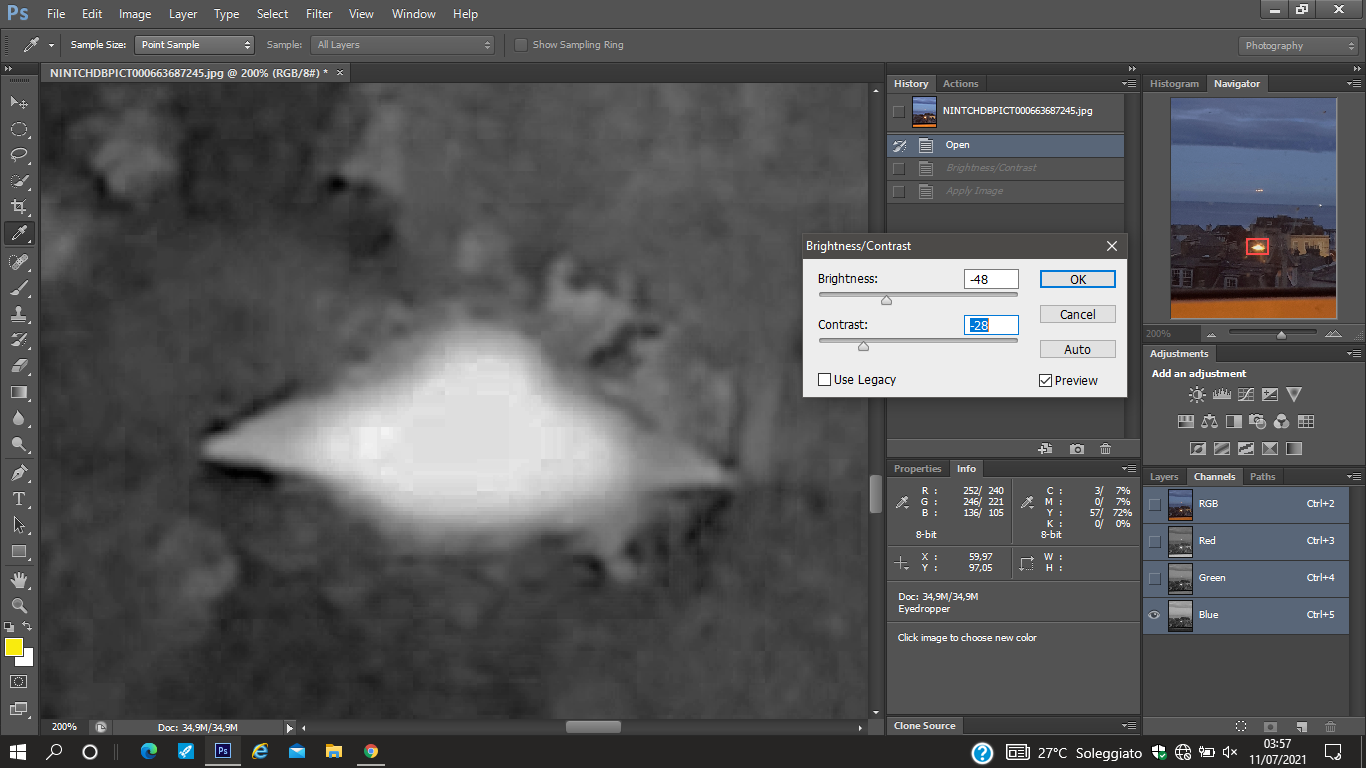The height and width of the screenshot is (768, 1366).
Task: Enable the Use Legacy checkbox
Action: tap(825, 380)
